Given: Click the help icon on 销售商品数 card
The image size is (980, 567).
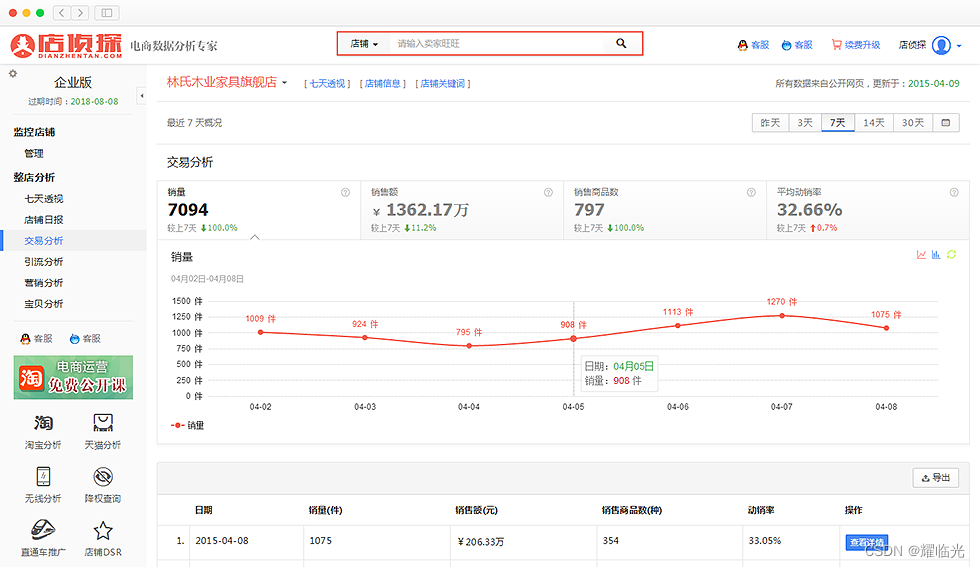Looking at the screenshot, I should click(751, 193).
